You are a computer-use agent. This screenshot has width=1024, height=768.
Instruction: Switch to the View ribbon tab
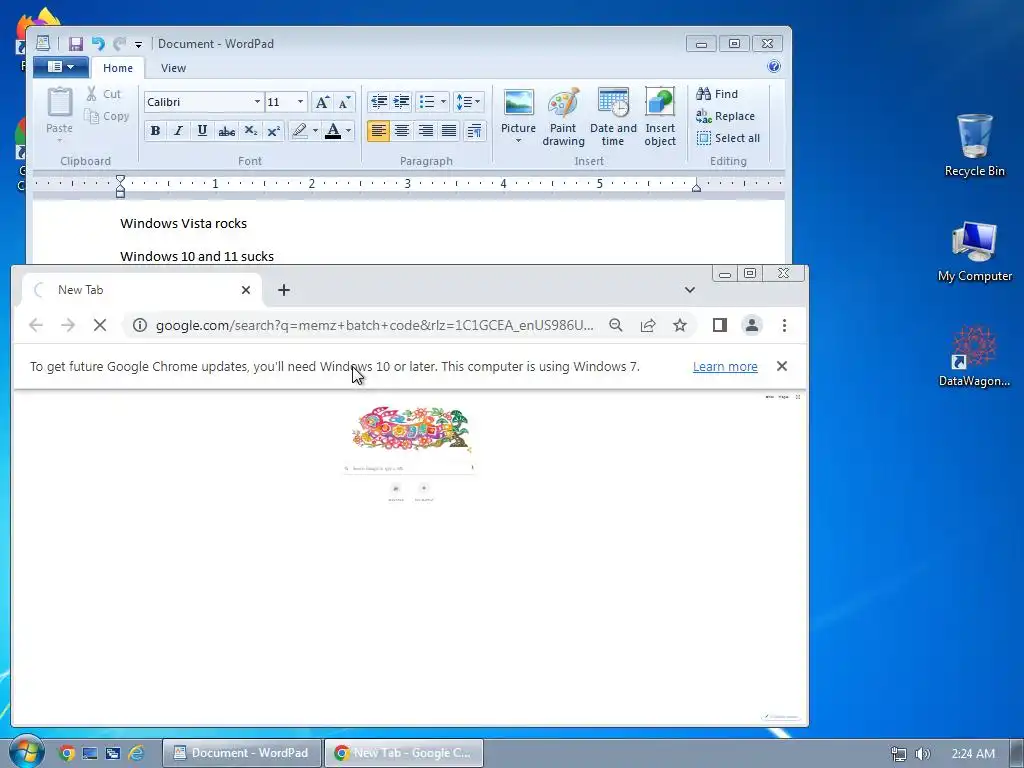pos(173,68)
